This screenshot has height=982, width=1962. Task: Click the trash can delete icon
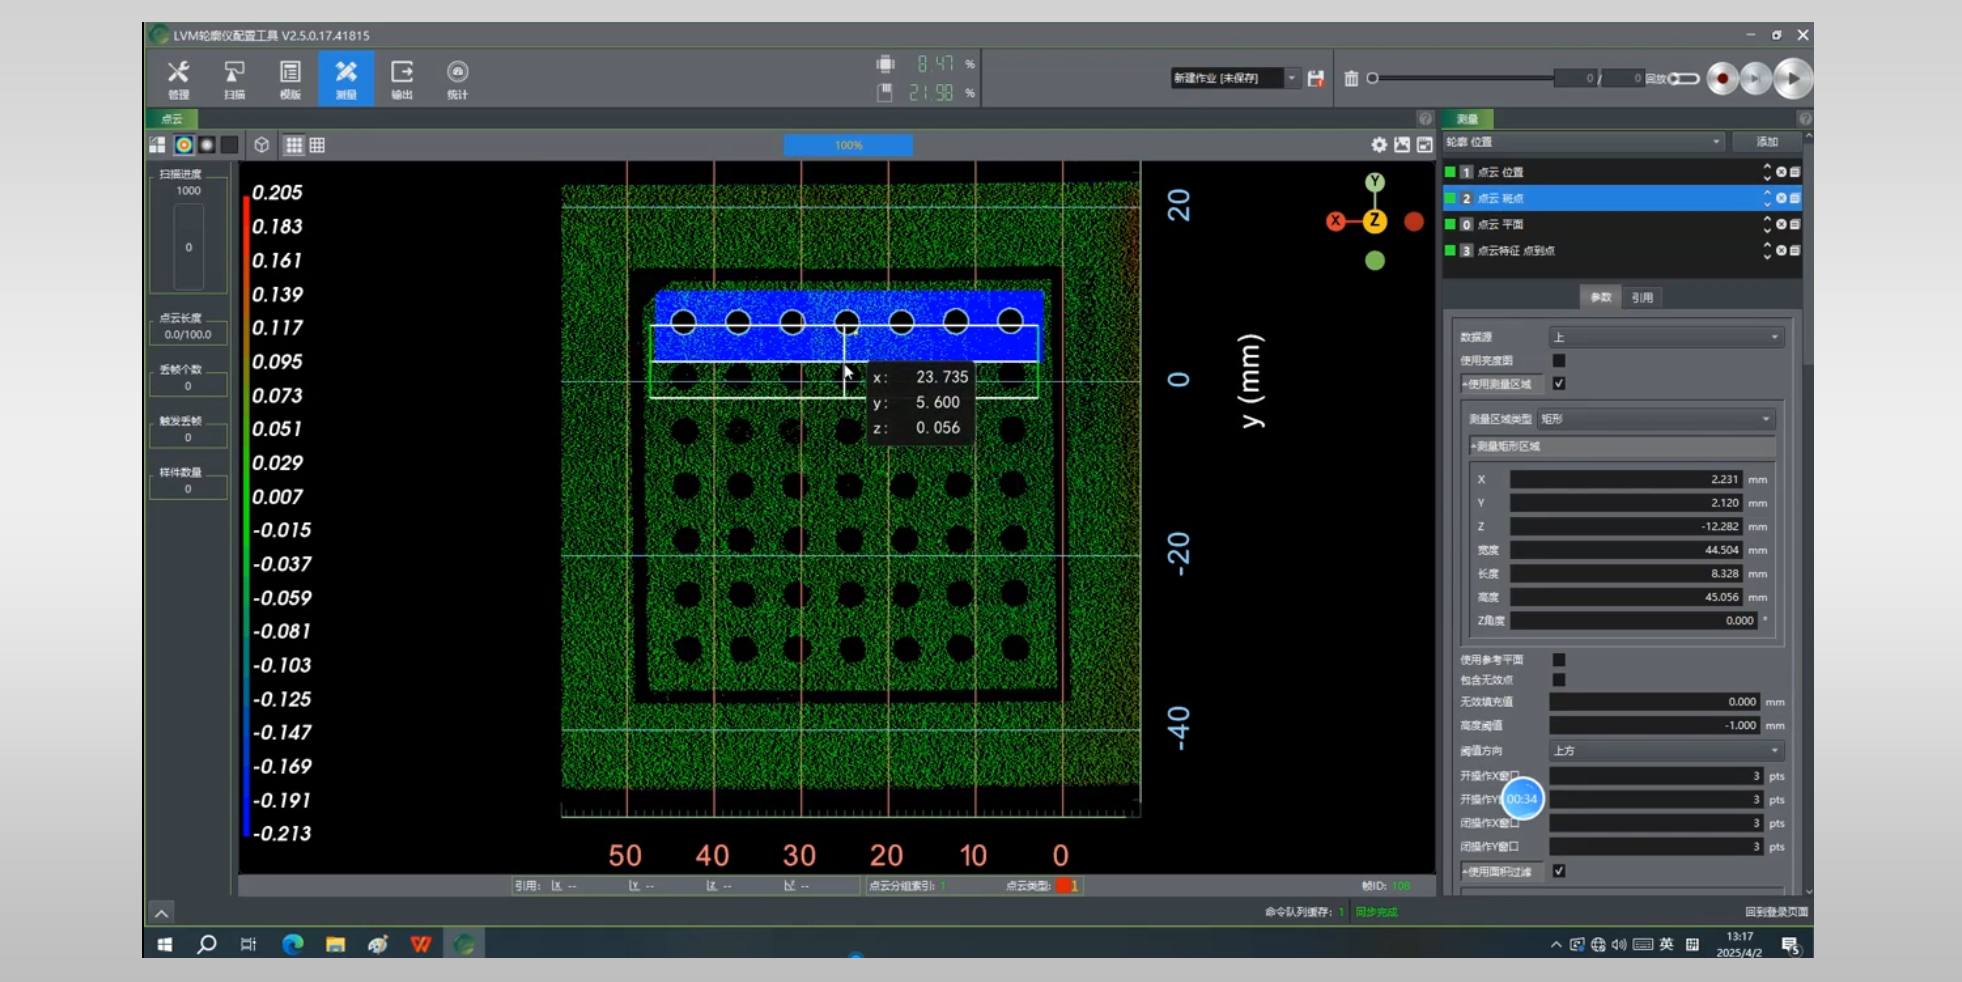pyautogui.click(x=1351, y=78)
